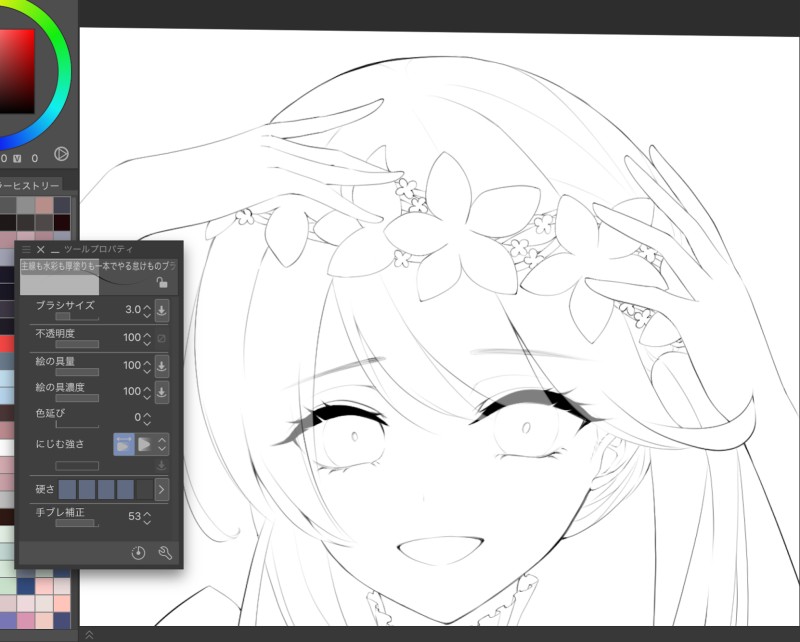Decrease brush size with the down arrow
The height and width of the screenshot is (642, 800).
[x=147, y=315]
